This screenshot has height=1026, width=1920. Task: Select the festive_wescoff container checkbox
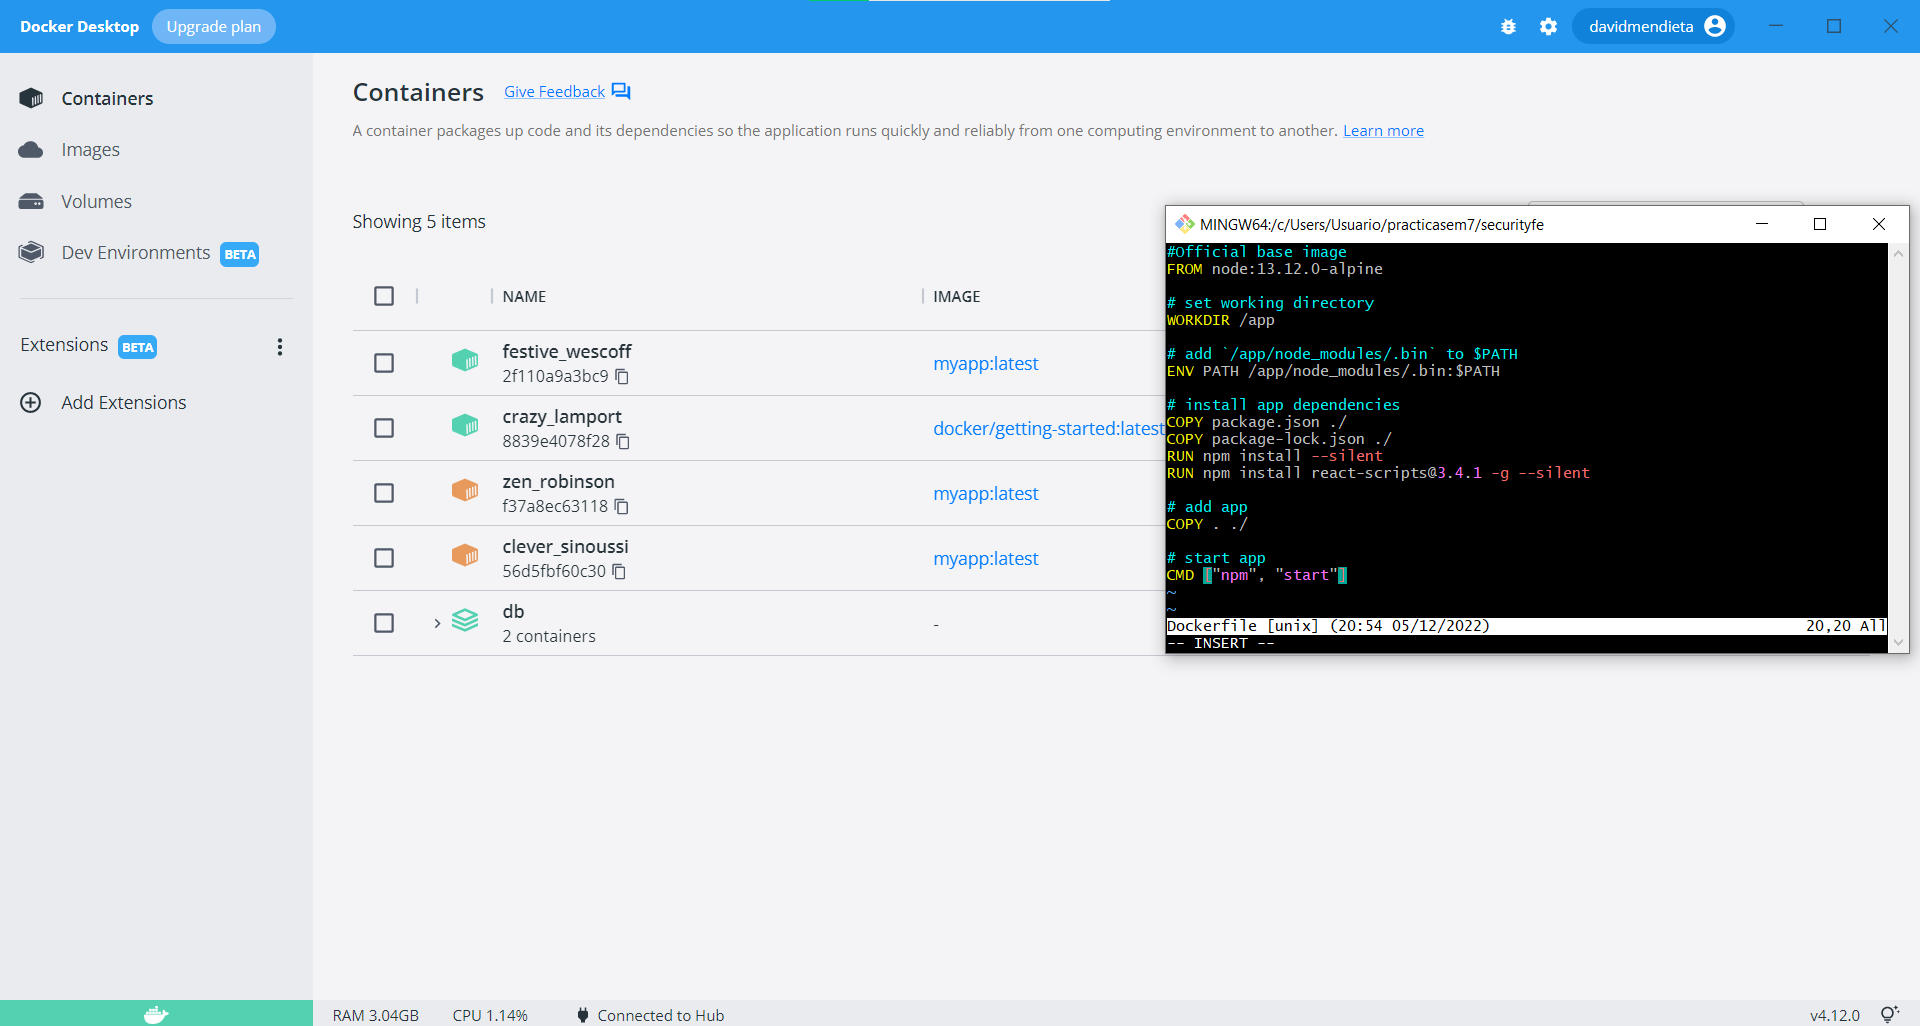pos(384,363)
